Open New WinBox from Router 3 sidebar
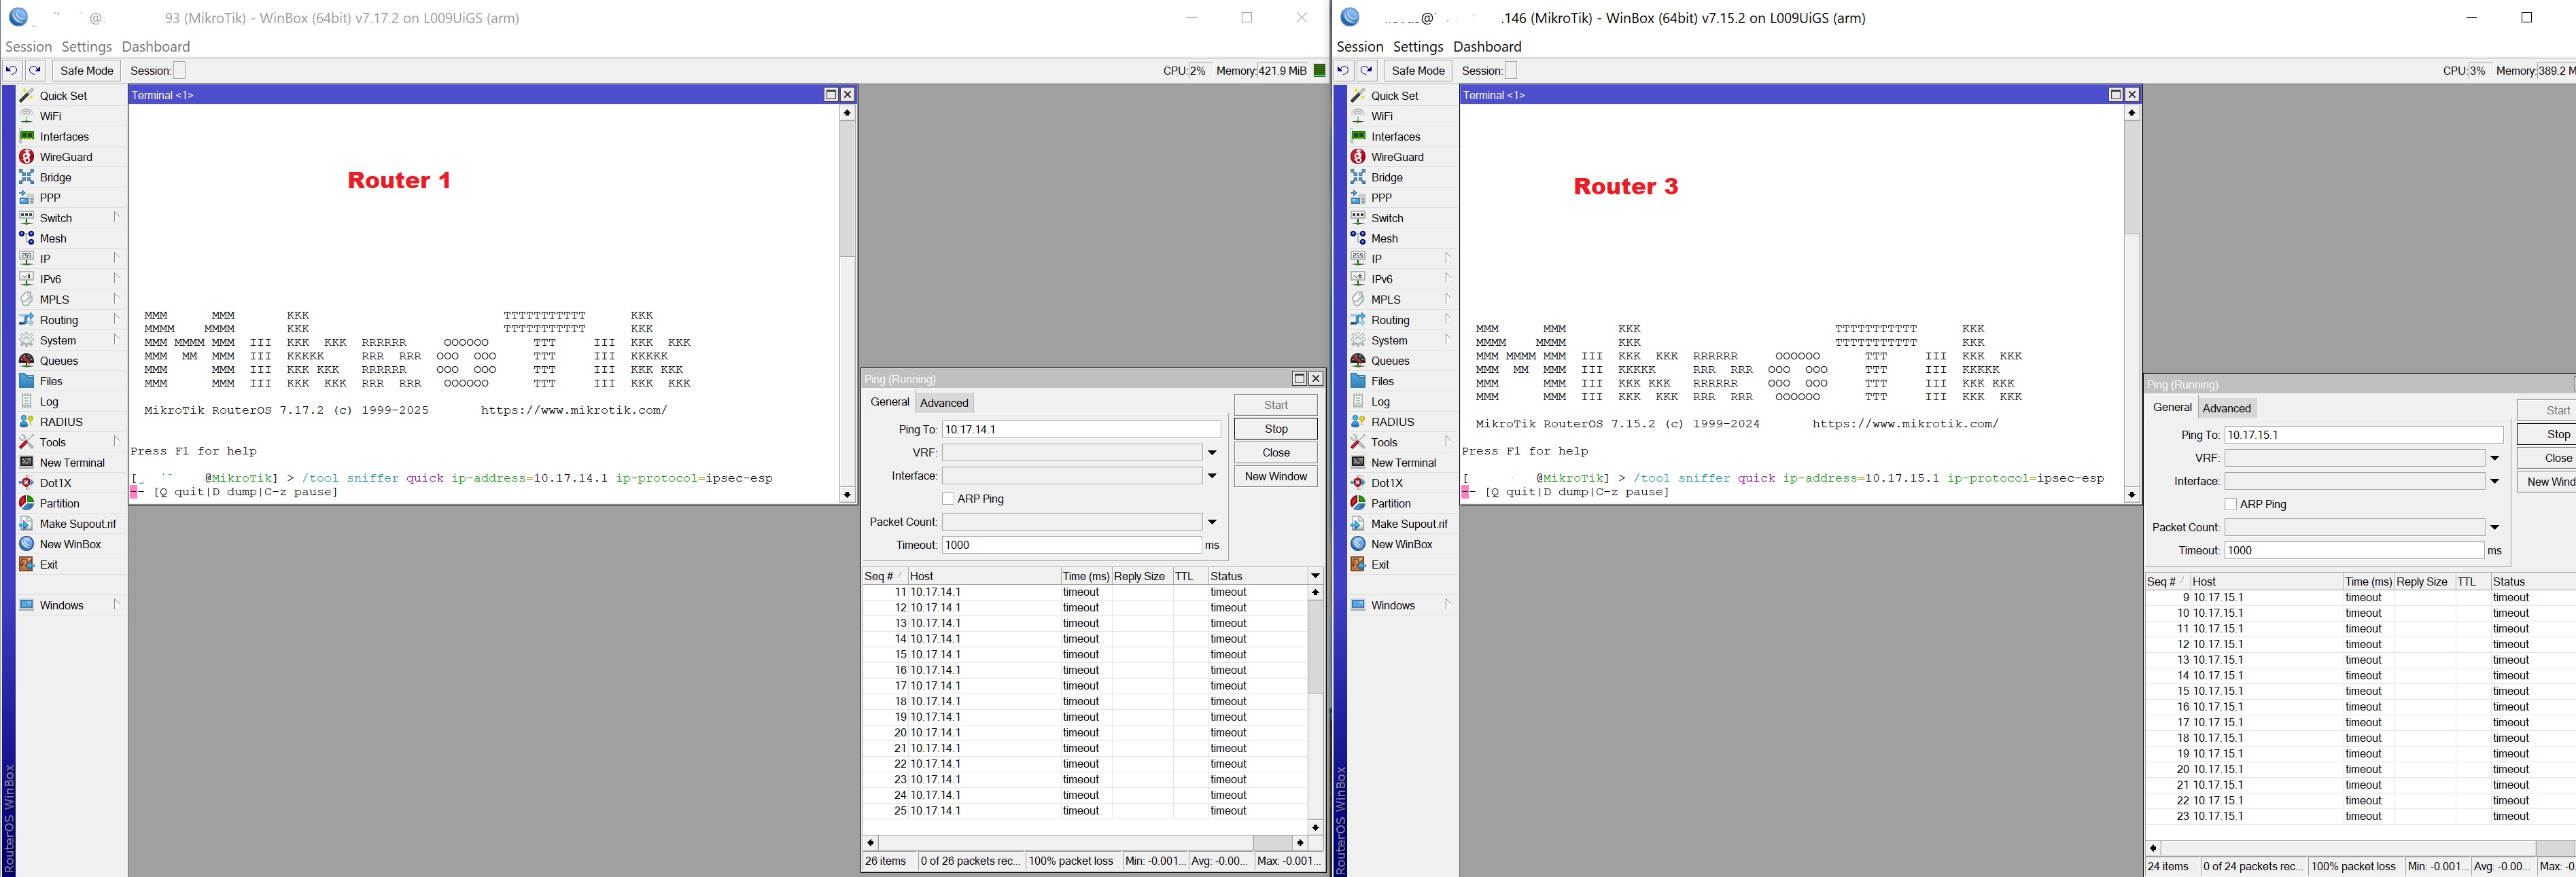This screenshot has height=877, width=2576. [1403, 544]
